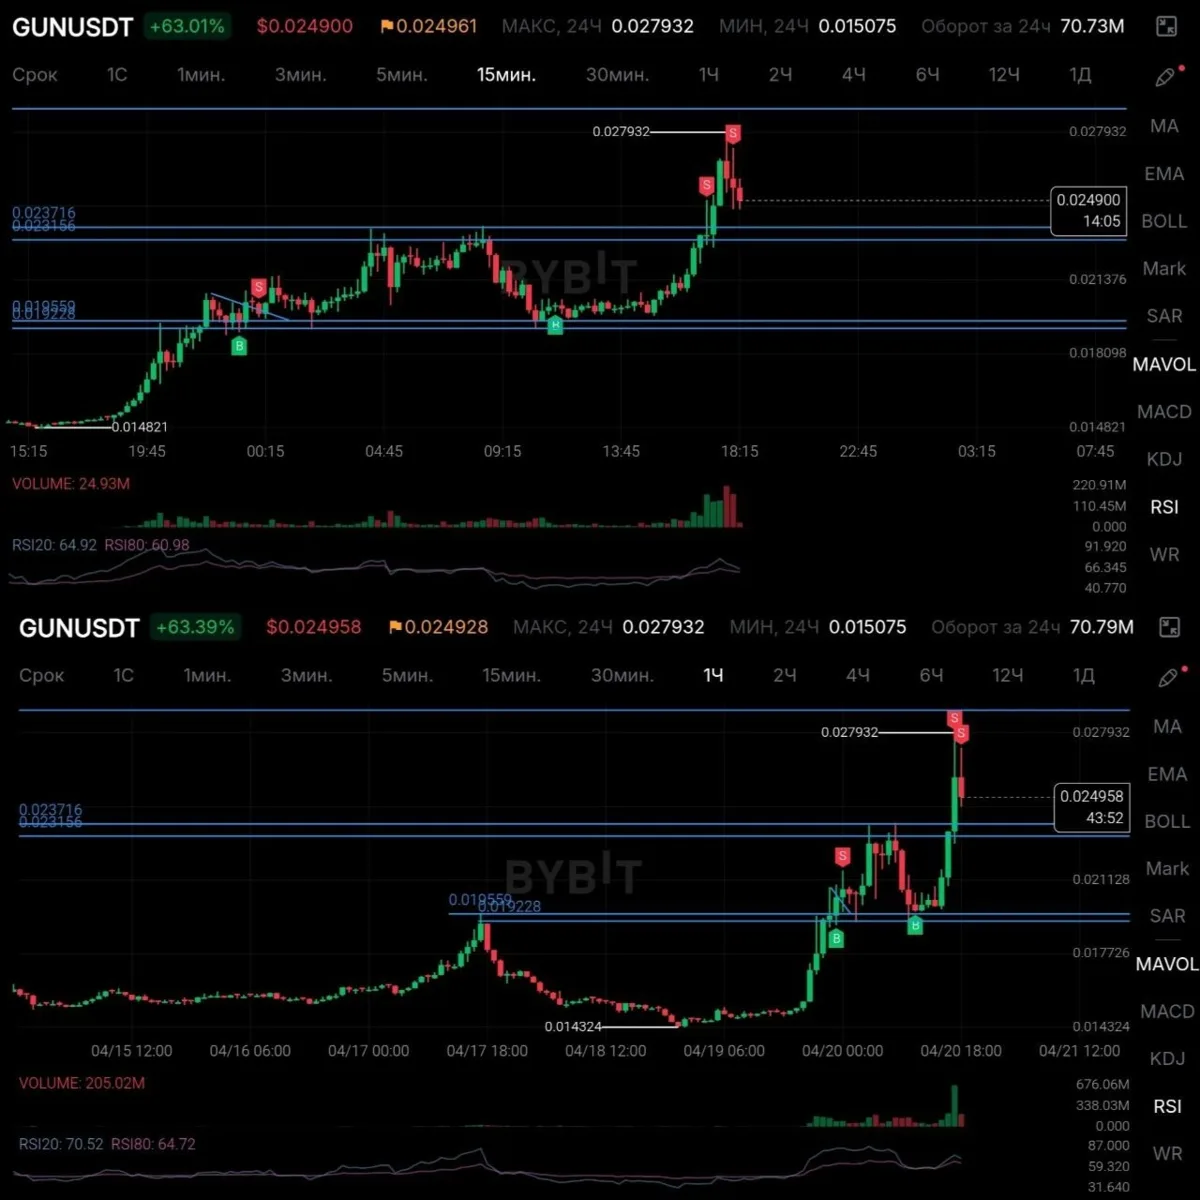The image size is (1200, 1200).
Task: Toggle BOLL indicator on upper chart
Action: (x=1164, y=221)
